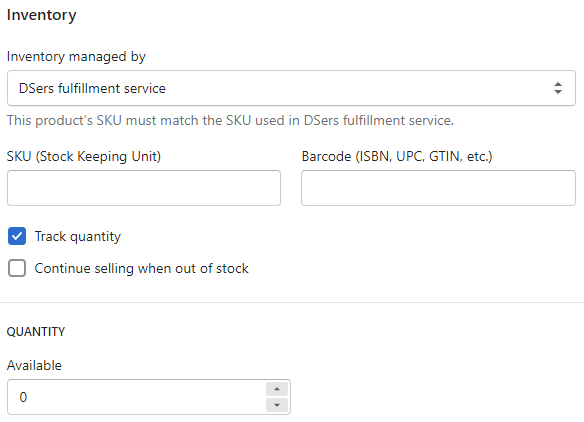Increase Available quantity with up arrow
Image resolution: width=584 pixels, height=422 pixels.
click(x=277, y=389)
